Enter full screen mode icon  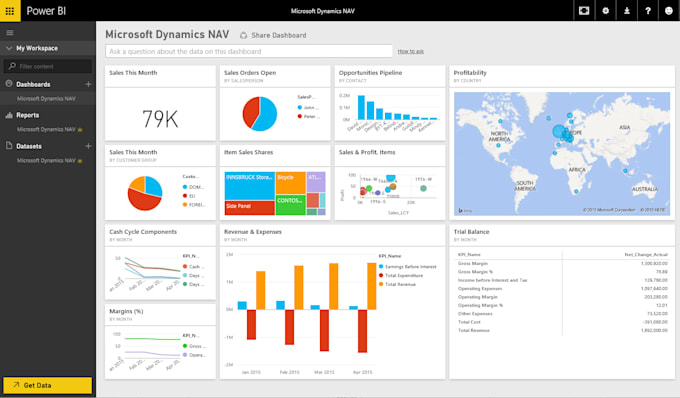pos(584,10)
